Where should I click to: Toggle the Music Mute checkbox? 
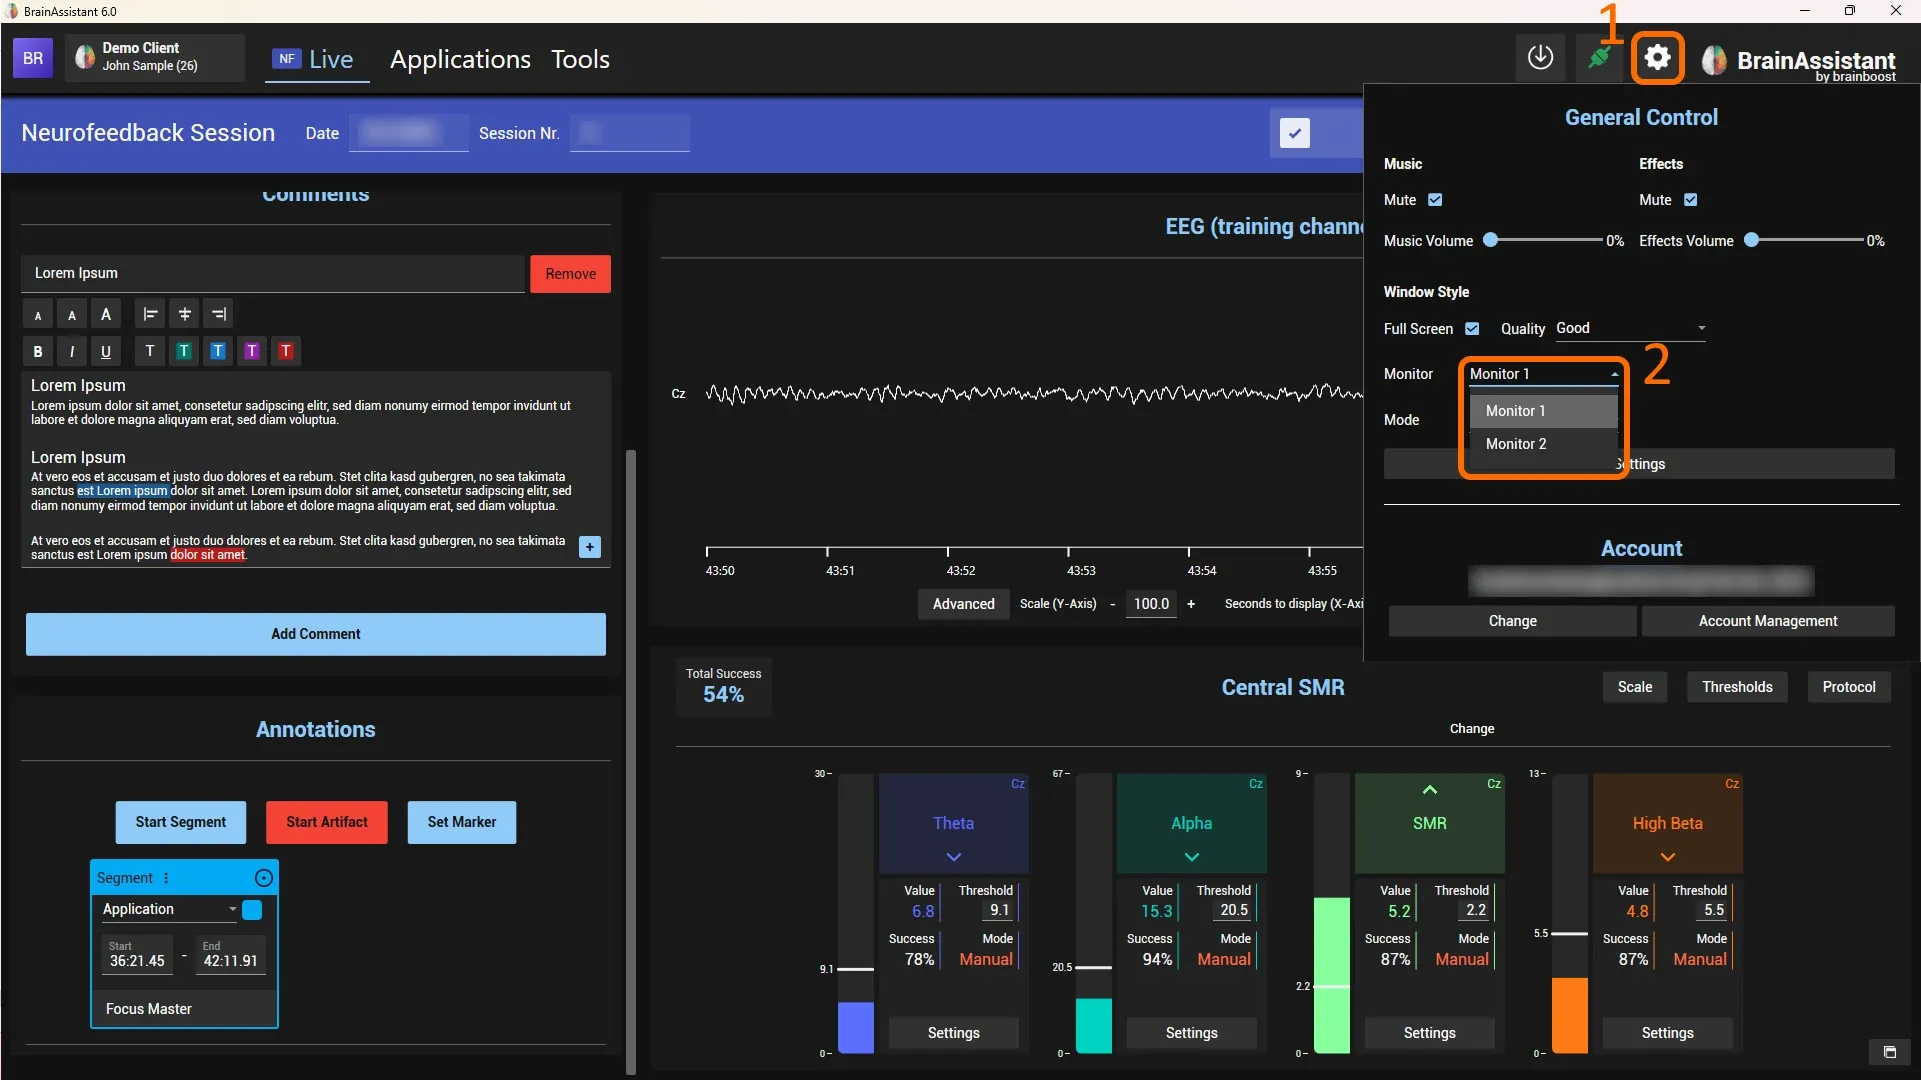1435,200
